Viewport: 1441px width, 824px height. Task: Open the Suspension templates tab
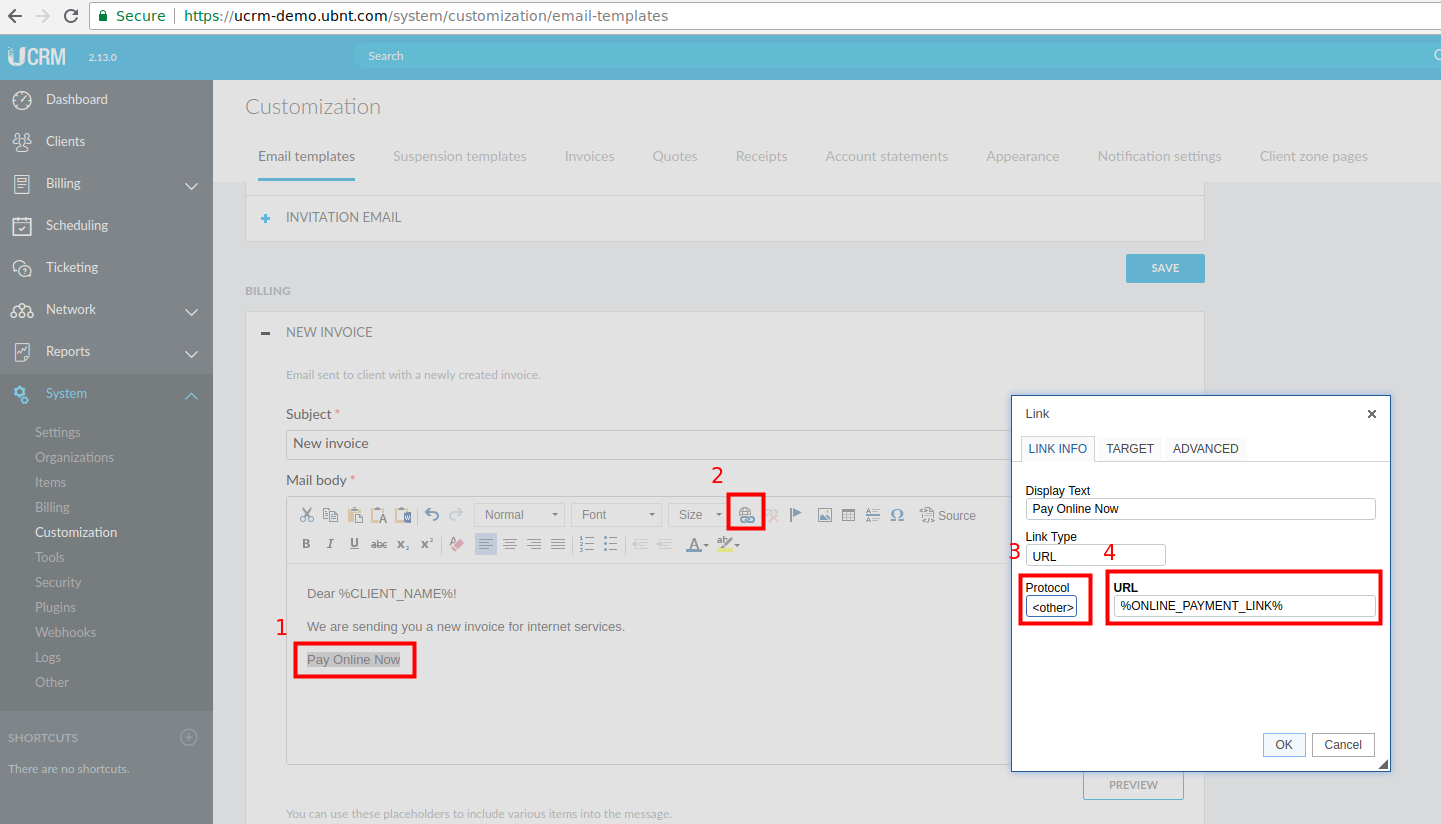click(459, 156)
